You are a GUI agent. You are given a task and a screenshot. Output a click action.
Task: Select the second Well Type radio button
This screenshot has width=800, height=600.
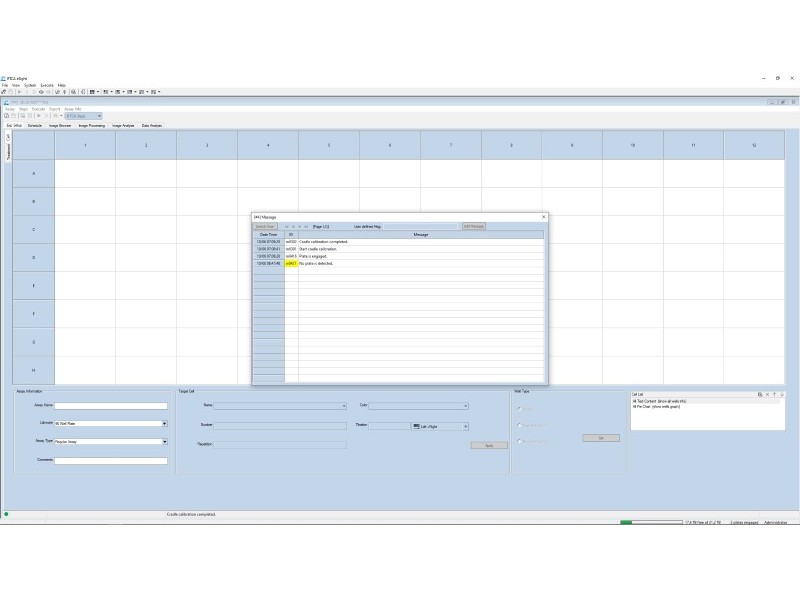[519, 426]
